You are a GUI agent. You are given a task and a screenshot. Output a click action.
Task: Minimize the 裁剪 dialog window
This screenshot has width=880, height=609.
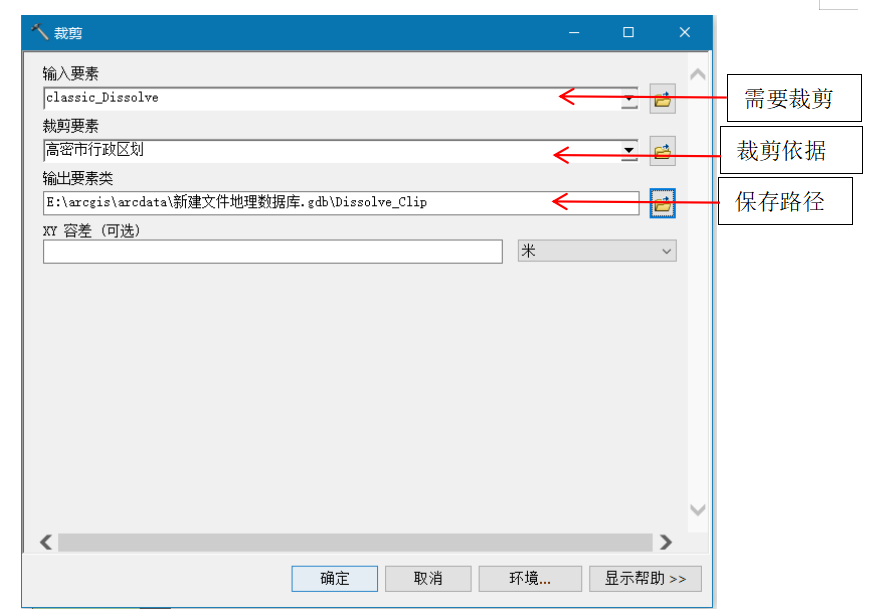click(574, 33)
